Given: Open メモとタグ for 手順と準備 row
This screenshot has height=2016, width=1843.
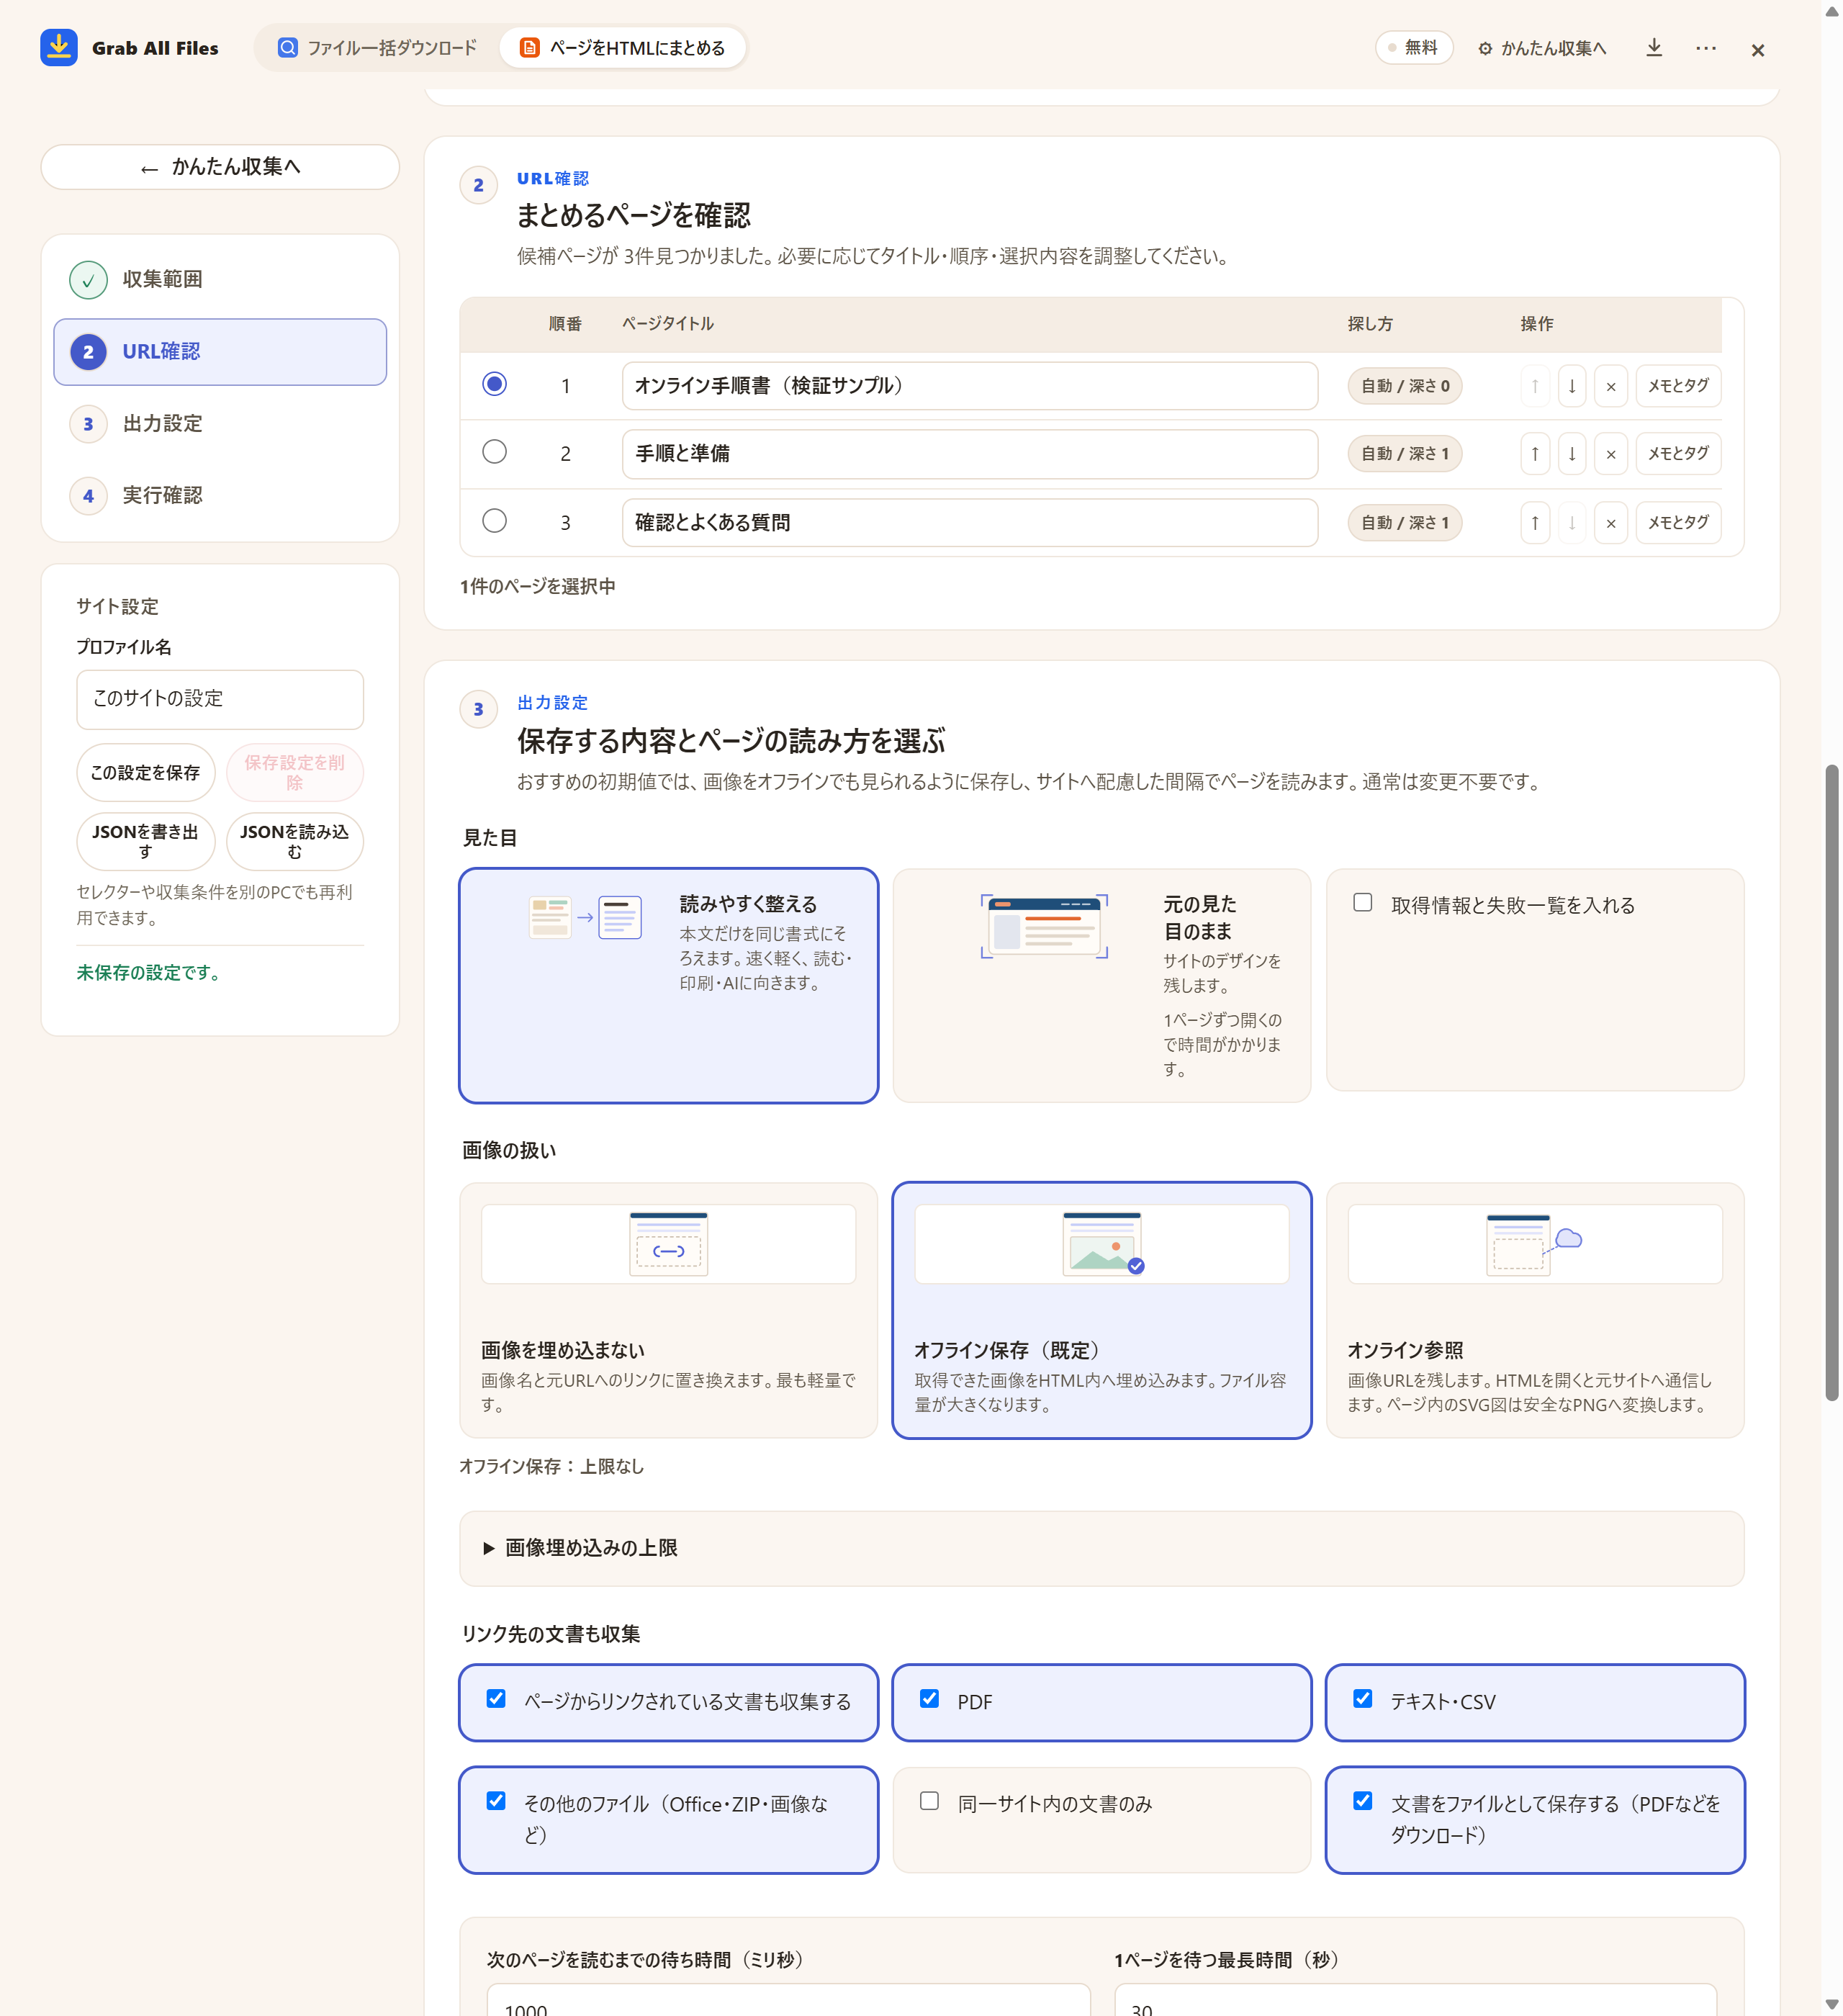Looking at the screenshot, I should [1678, 454].
